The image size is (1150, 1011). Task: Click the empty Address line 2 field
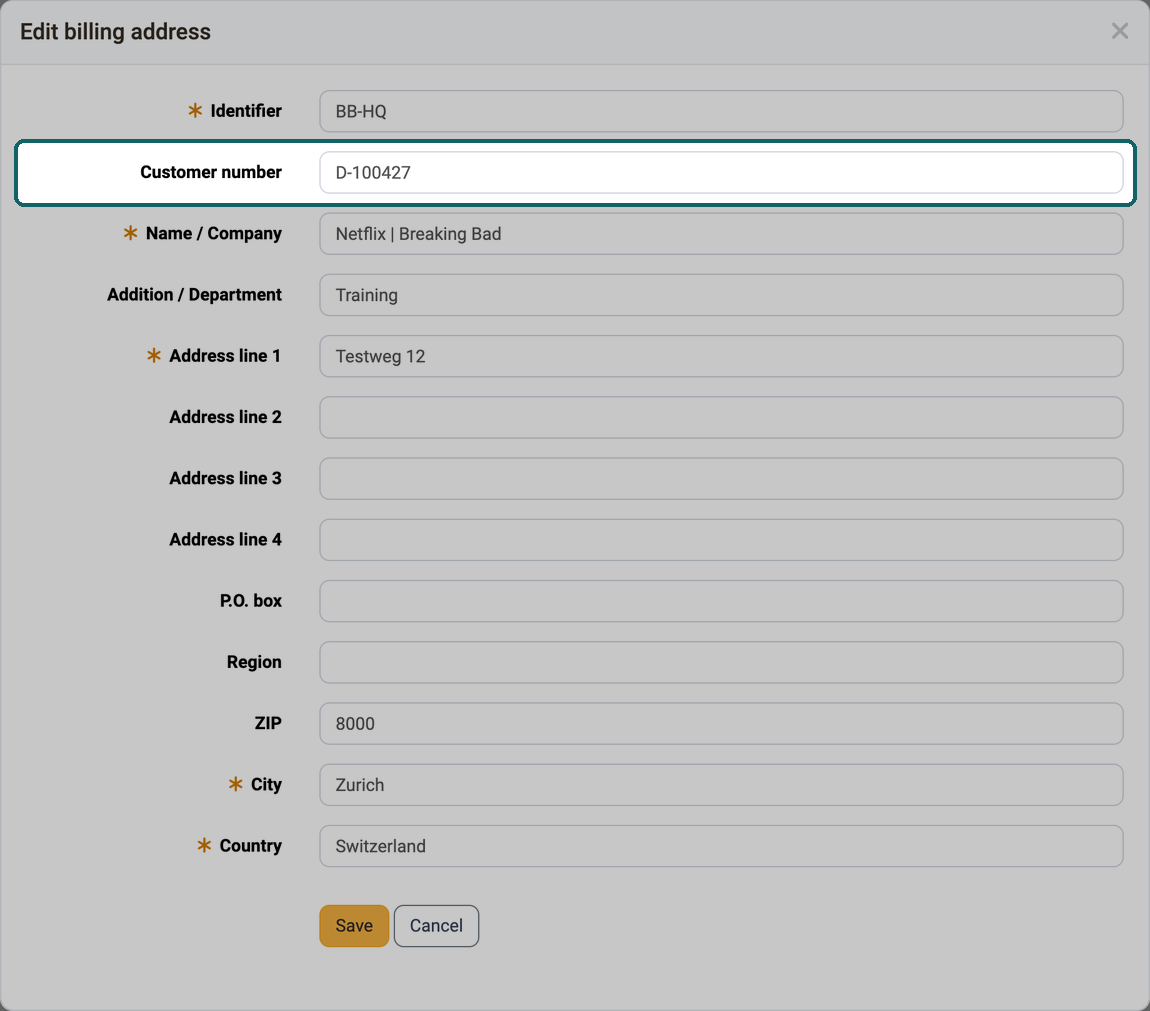721,417
